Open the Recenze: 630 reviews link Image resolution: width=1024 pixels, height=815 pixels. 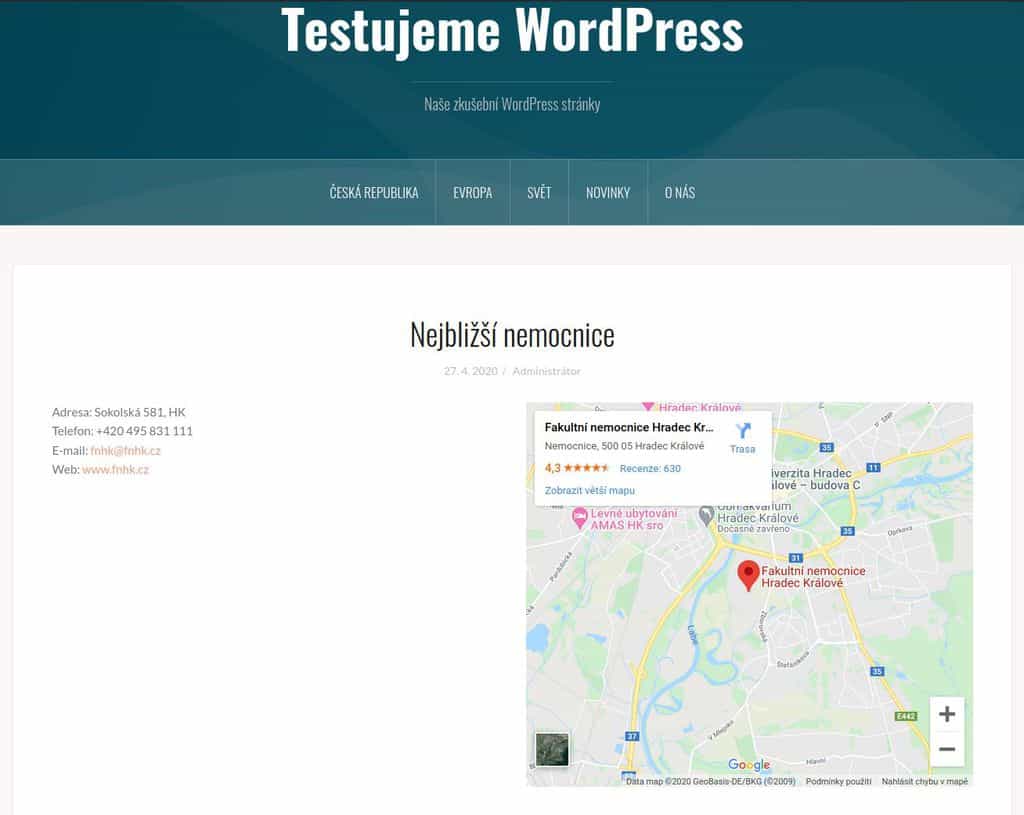650,468
